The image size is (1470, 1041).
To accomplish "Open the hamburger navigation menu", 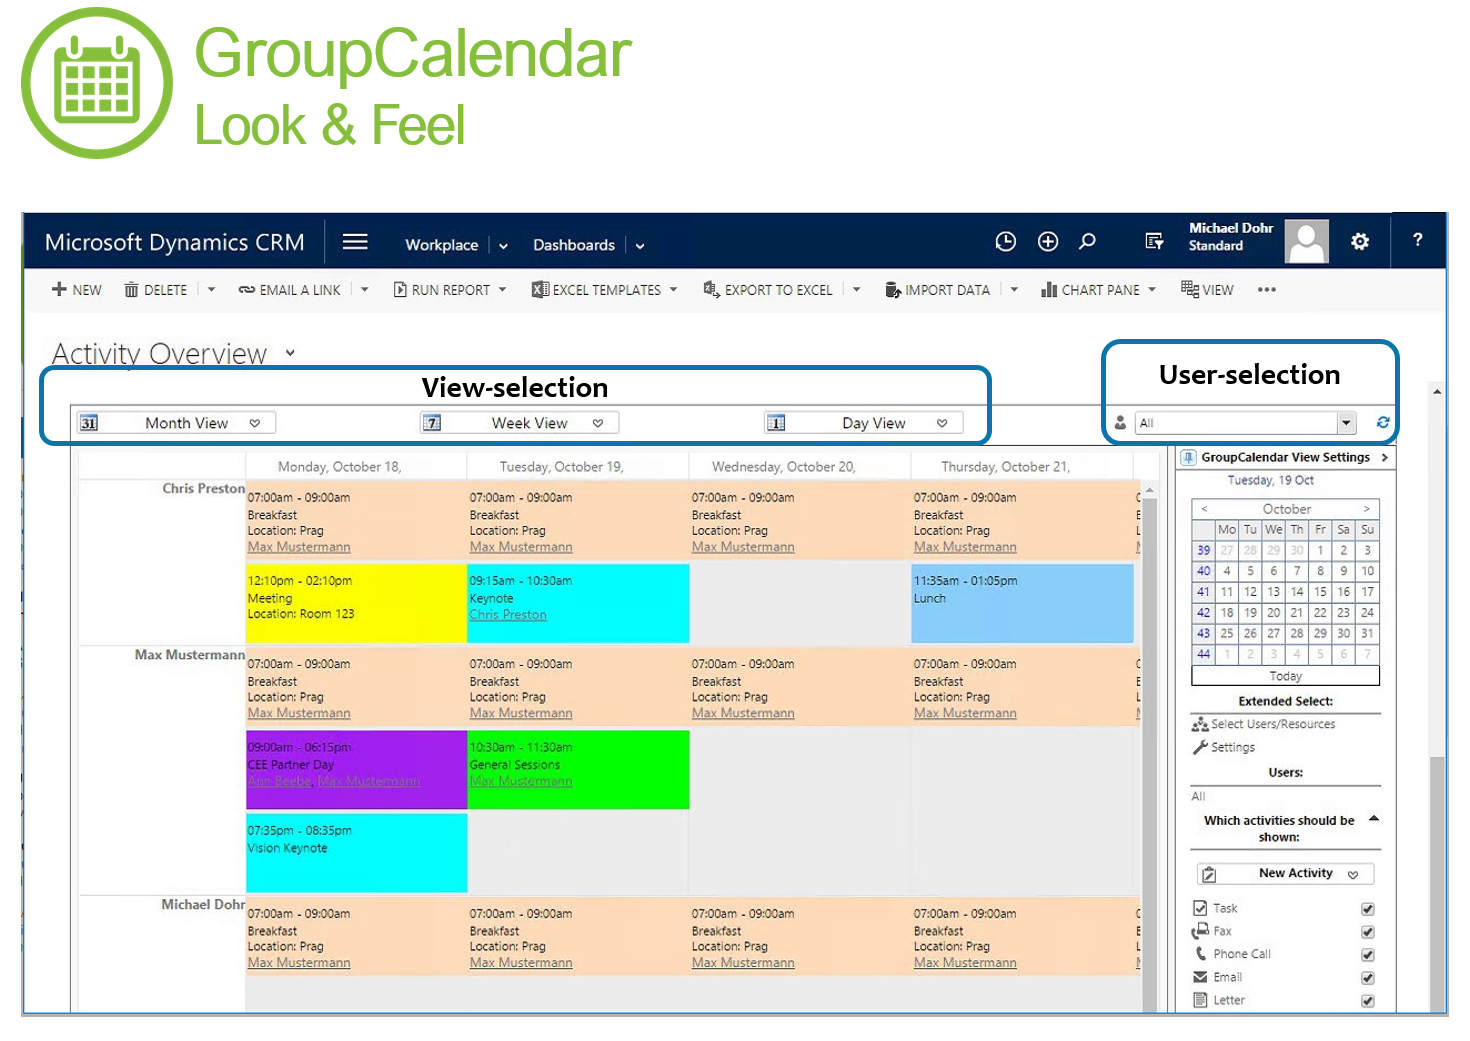I will click(355, 242).
